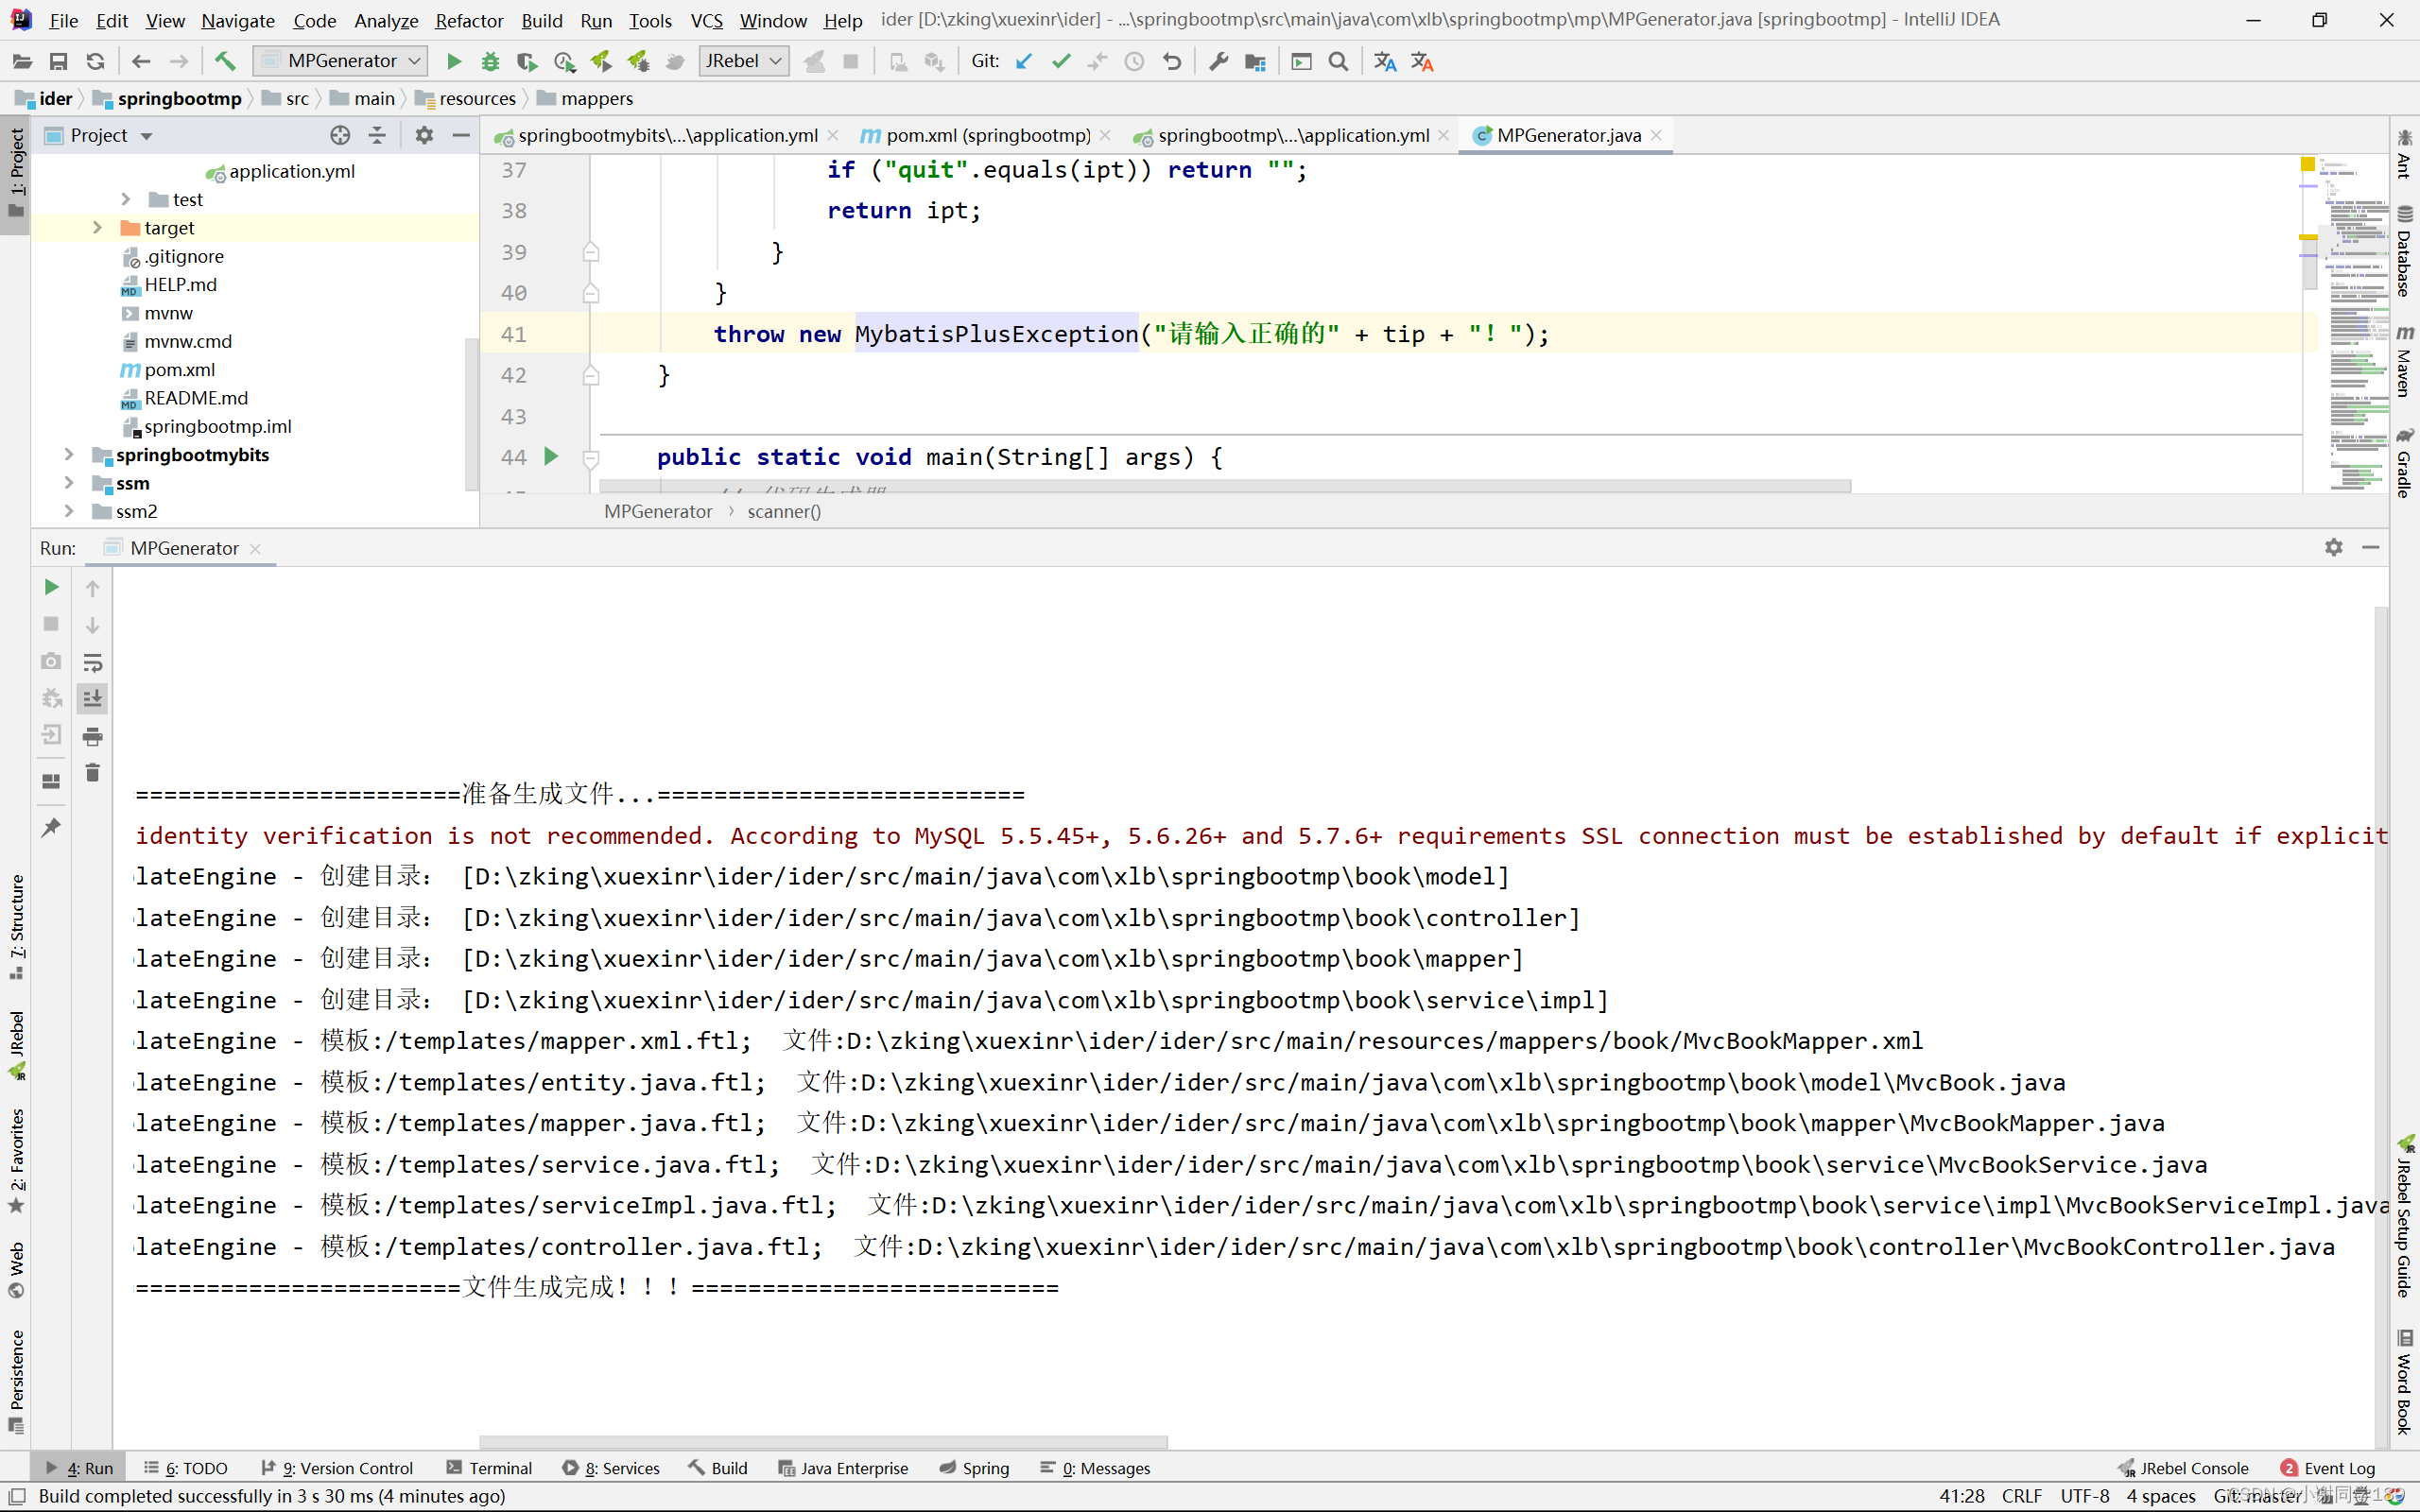Build project with the hammer icon

point(225,61)
